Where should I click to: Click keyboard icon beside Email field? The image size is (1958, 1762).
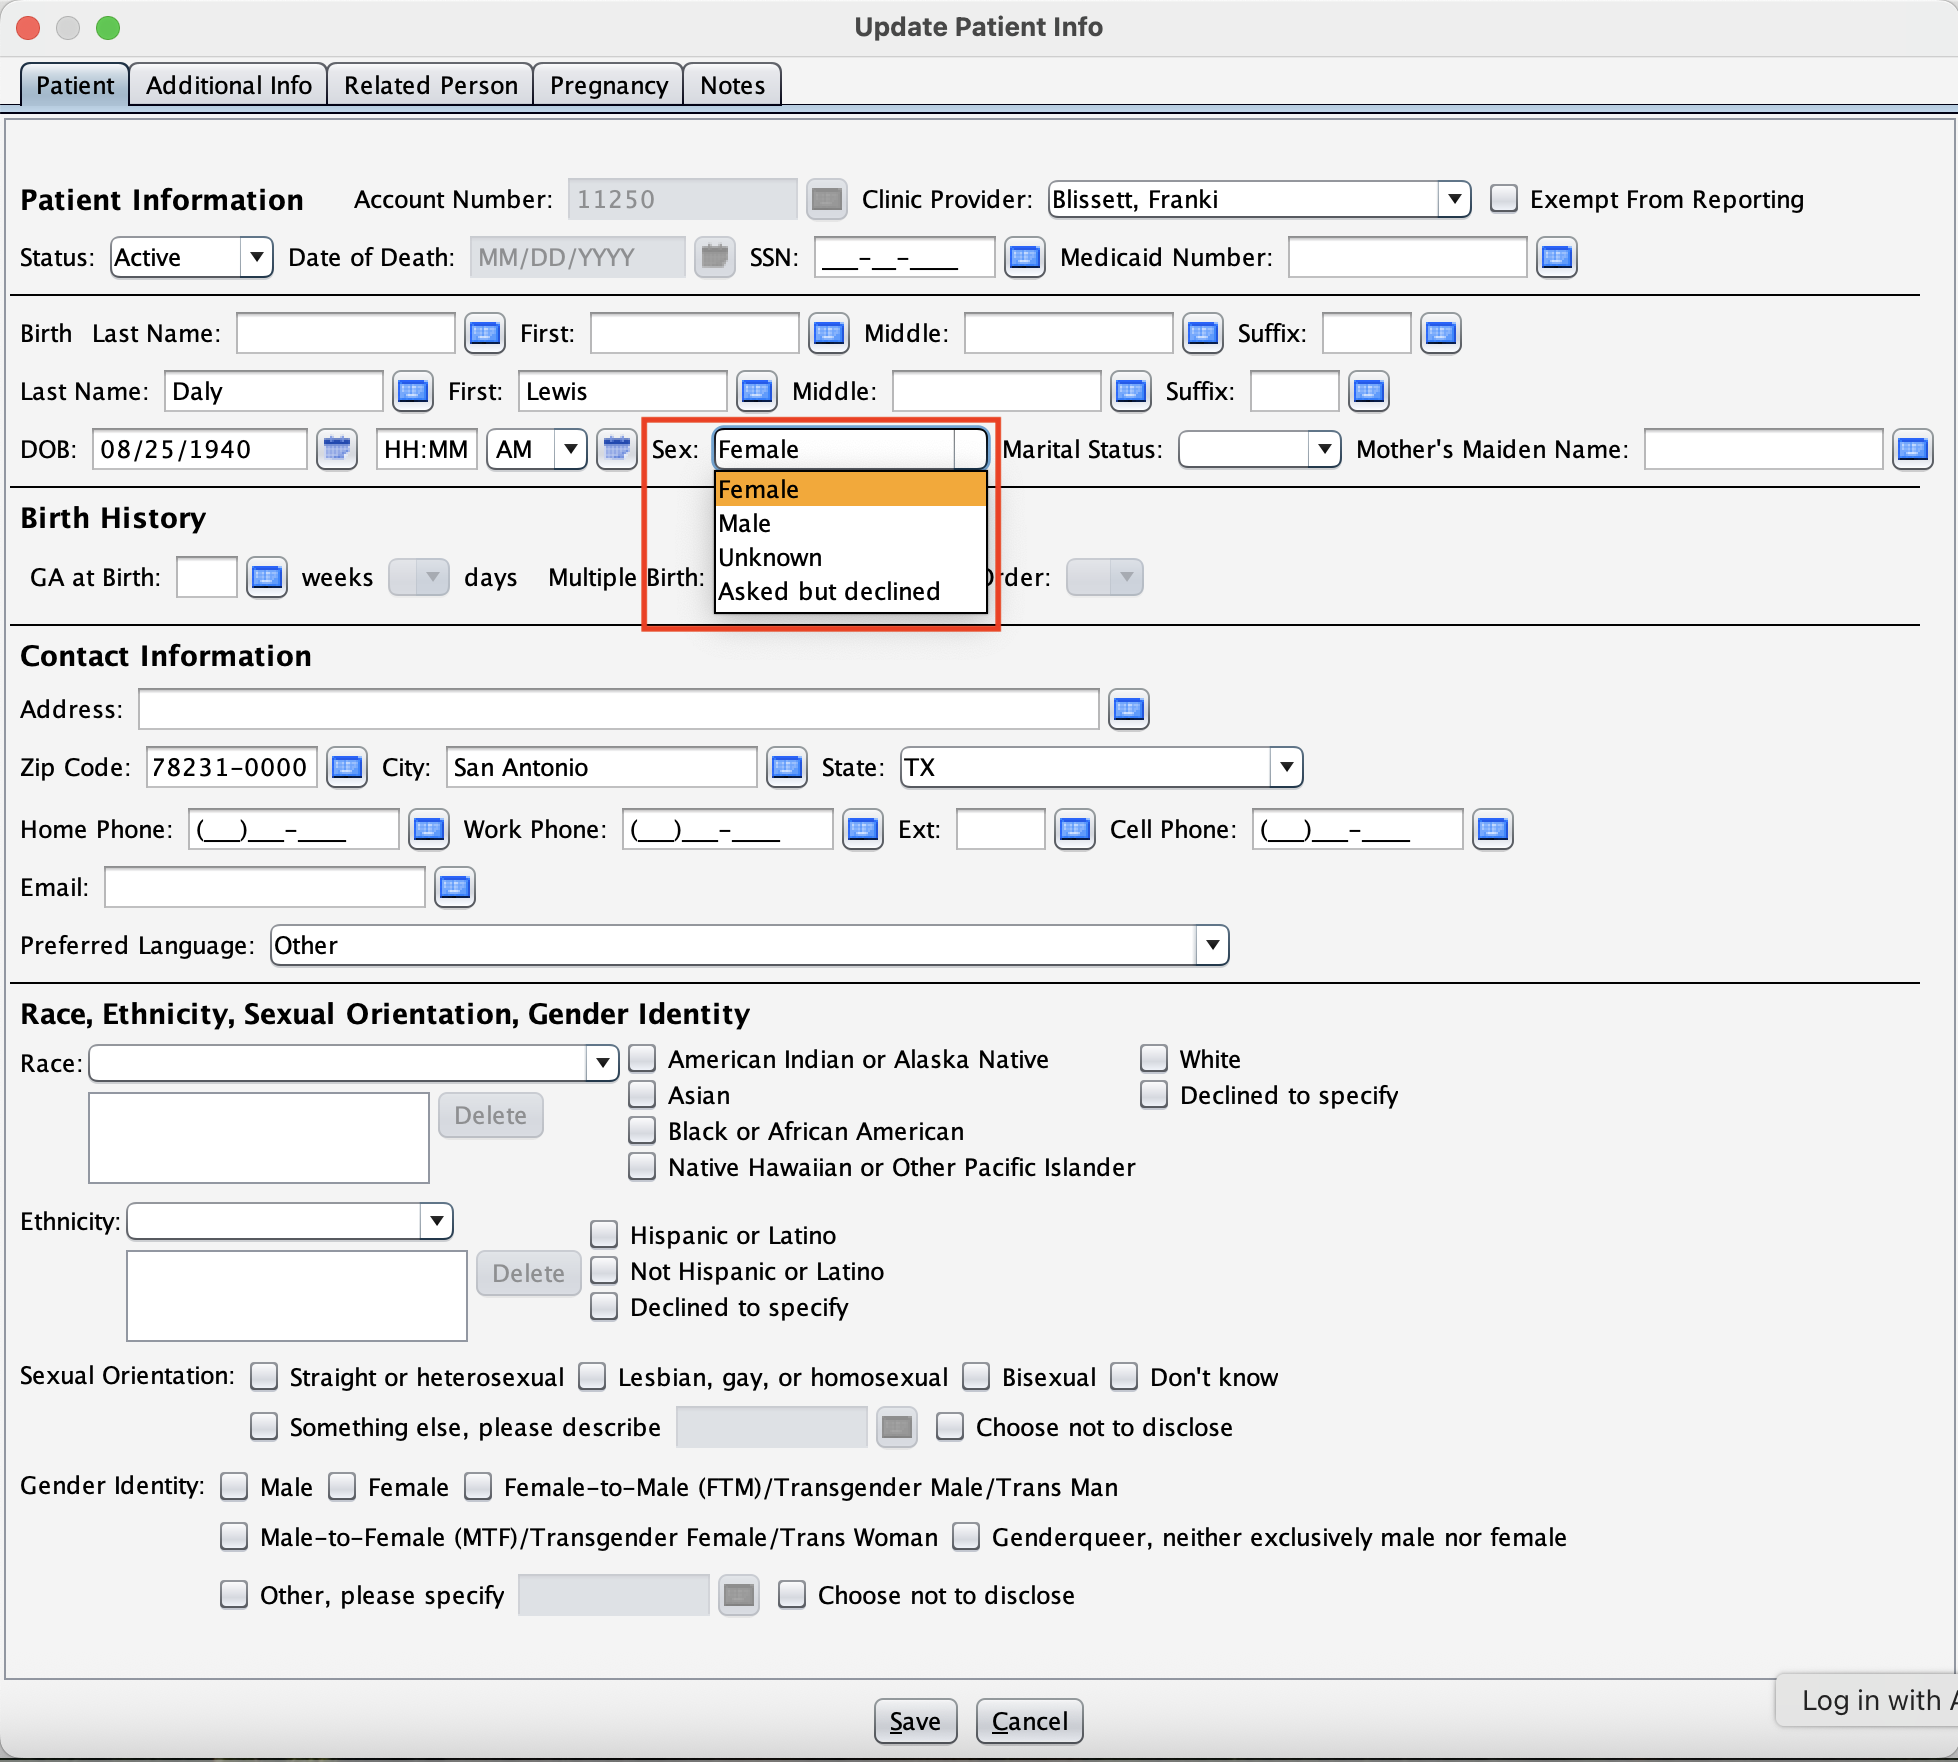click(455, 888)
